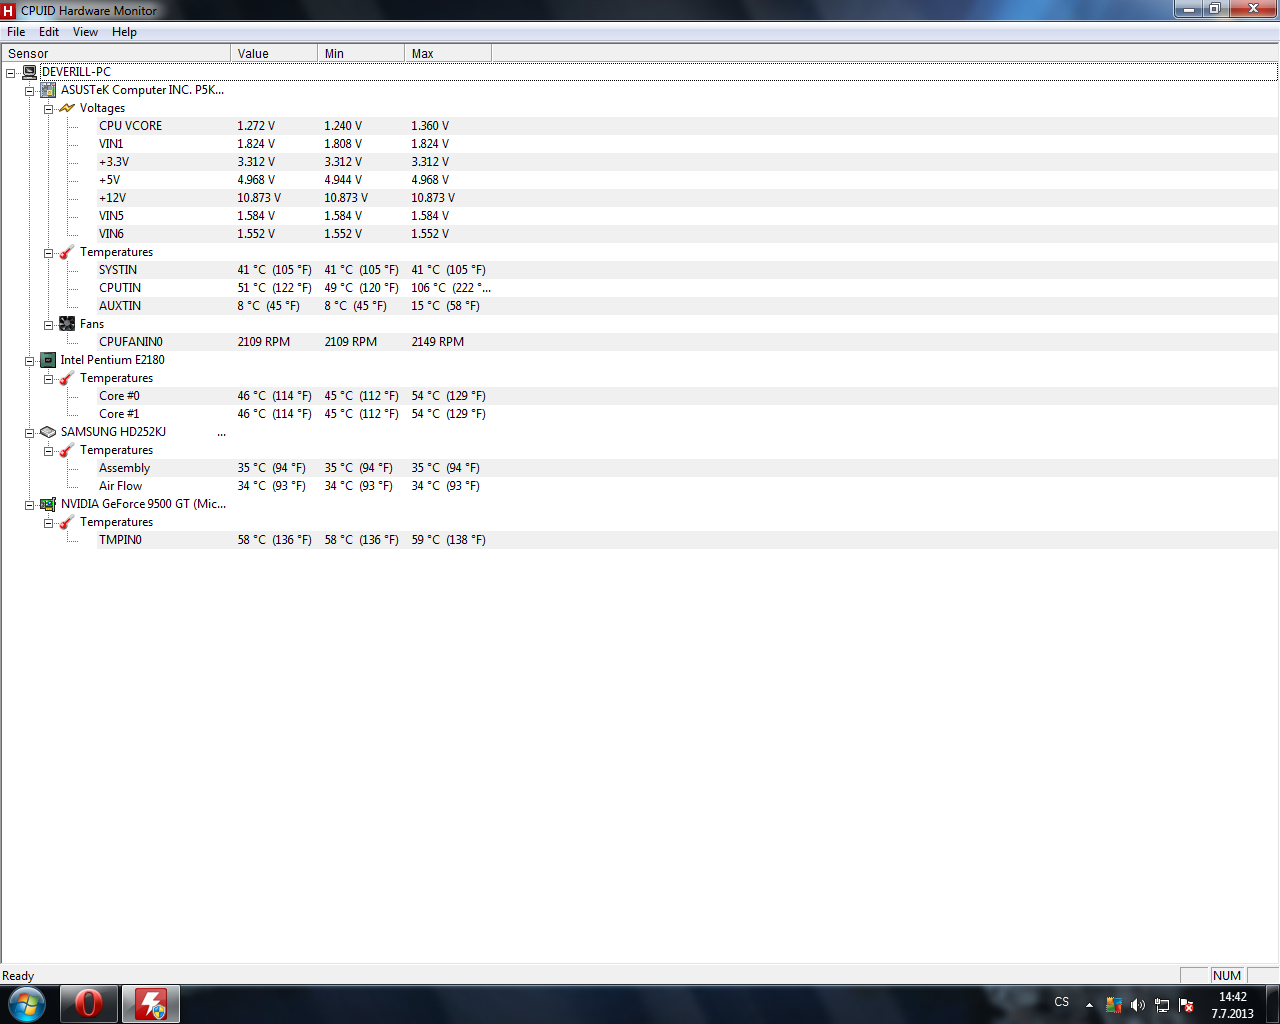Click the SAMSUNG HD252KJ hard drive icon

pos(48,432)
